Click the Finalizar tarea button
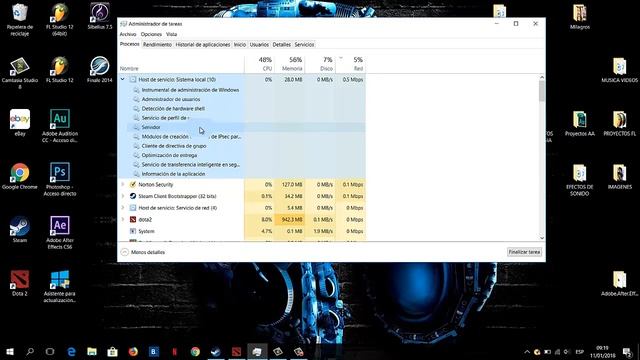The image size is (640, 360). point(524,252)
